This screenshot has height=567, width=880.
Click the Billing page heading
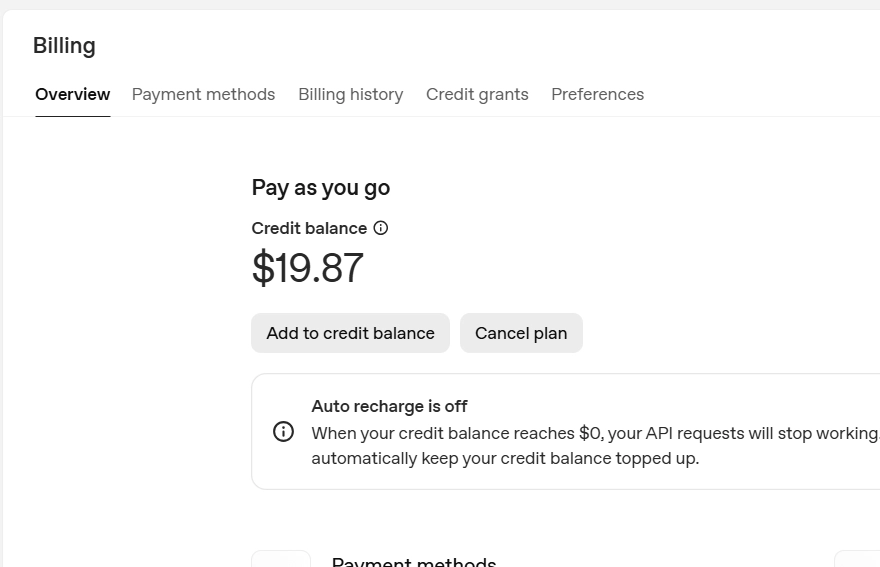click(x=65, y=45)
